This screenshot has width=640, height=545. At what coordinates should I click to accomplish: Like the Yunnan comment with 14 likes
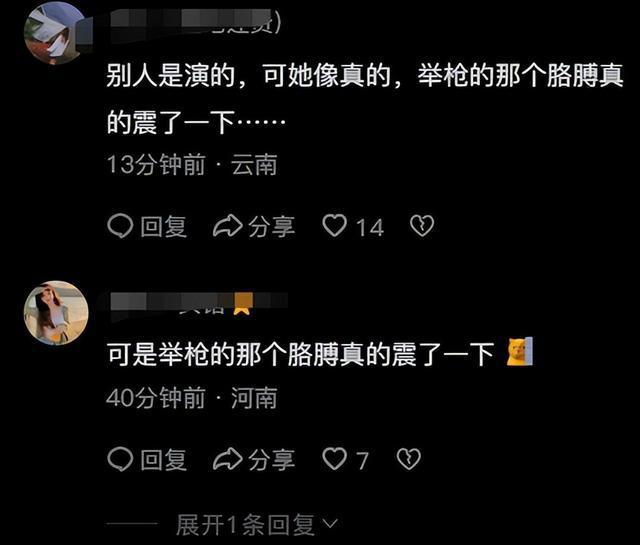pos(334,226)
